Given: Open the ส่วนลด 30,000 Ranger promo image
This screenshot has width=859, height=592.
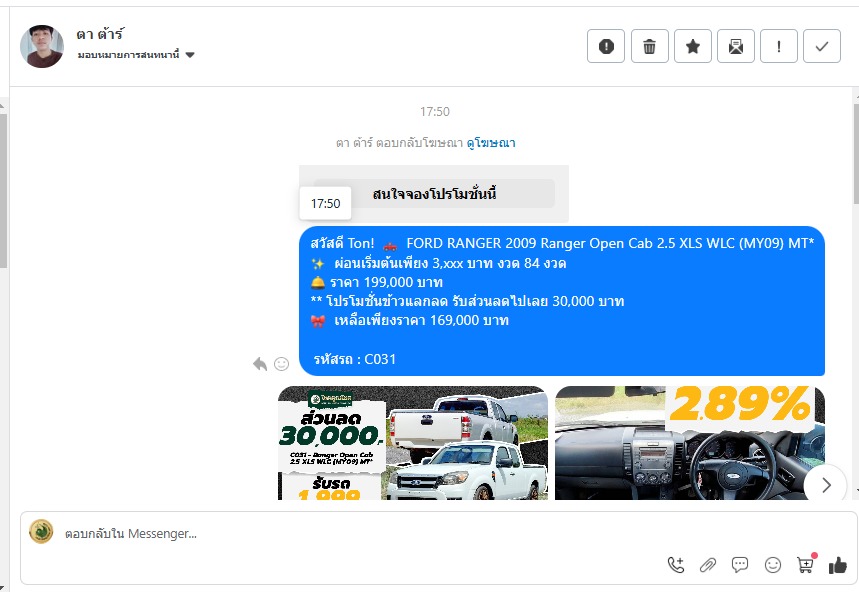Looking at the screenshot, I should (413, 443).
